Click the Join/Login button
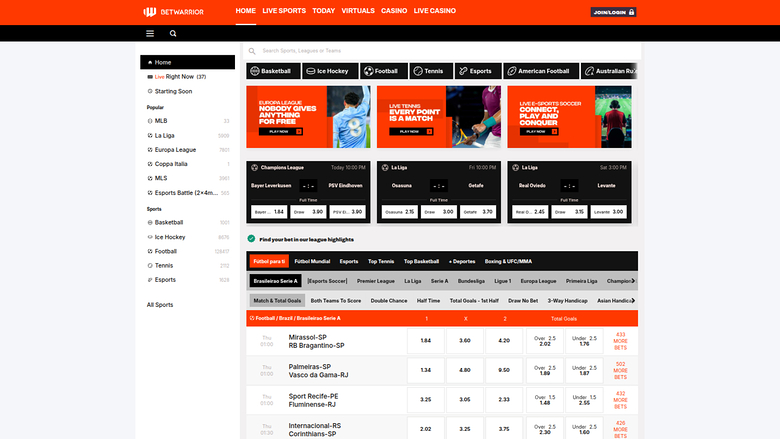The width and height of the screenshot is (780, 439). [613, 12]
